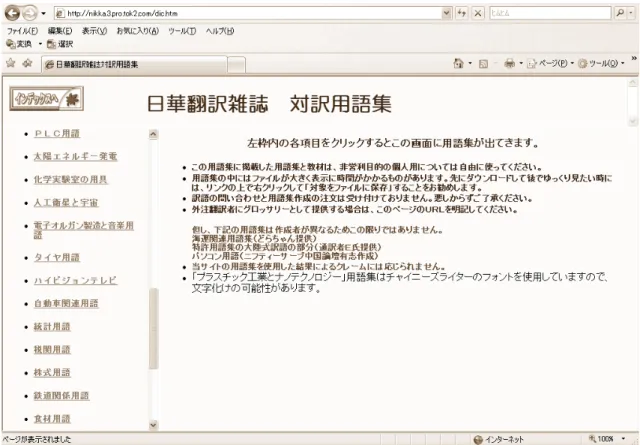Open the Home button dropdown arrow
640x445 pixels.
[x=470, y=63]
